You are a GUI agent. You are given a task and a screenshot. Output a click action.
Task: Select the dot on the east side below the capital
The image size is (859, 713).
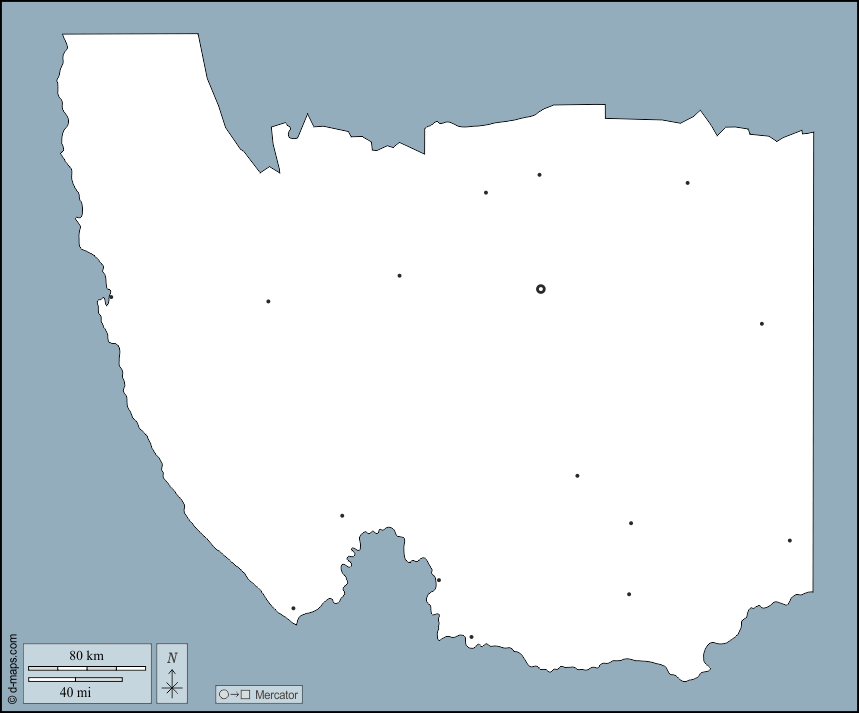(761, 324)
